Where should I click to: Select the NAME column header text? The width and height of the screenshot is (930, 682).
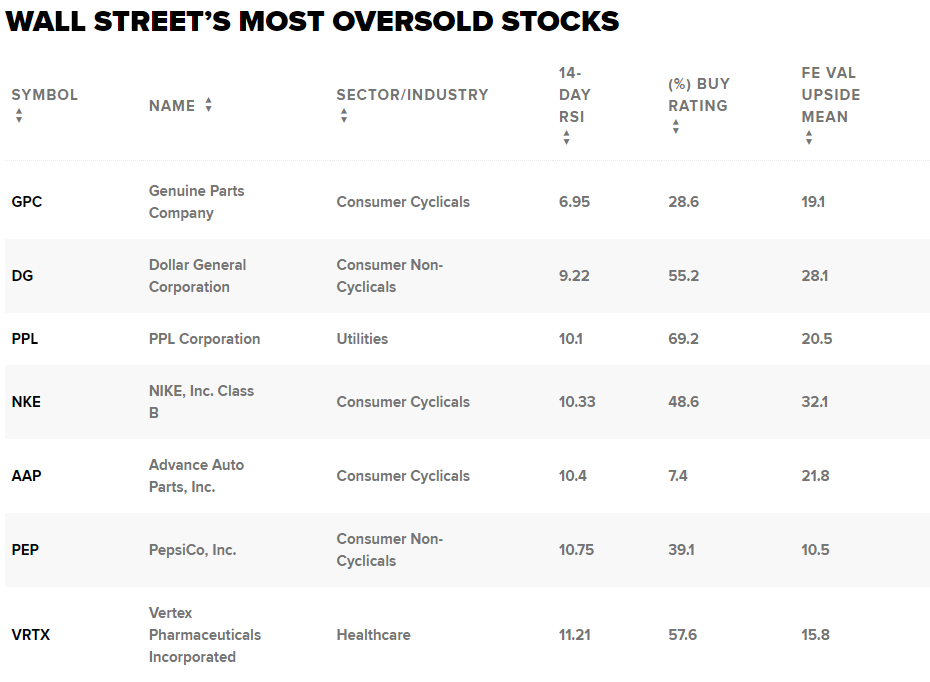click(x=172, y=106)
